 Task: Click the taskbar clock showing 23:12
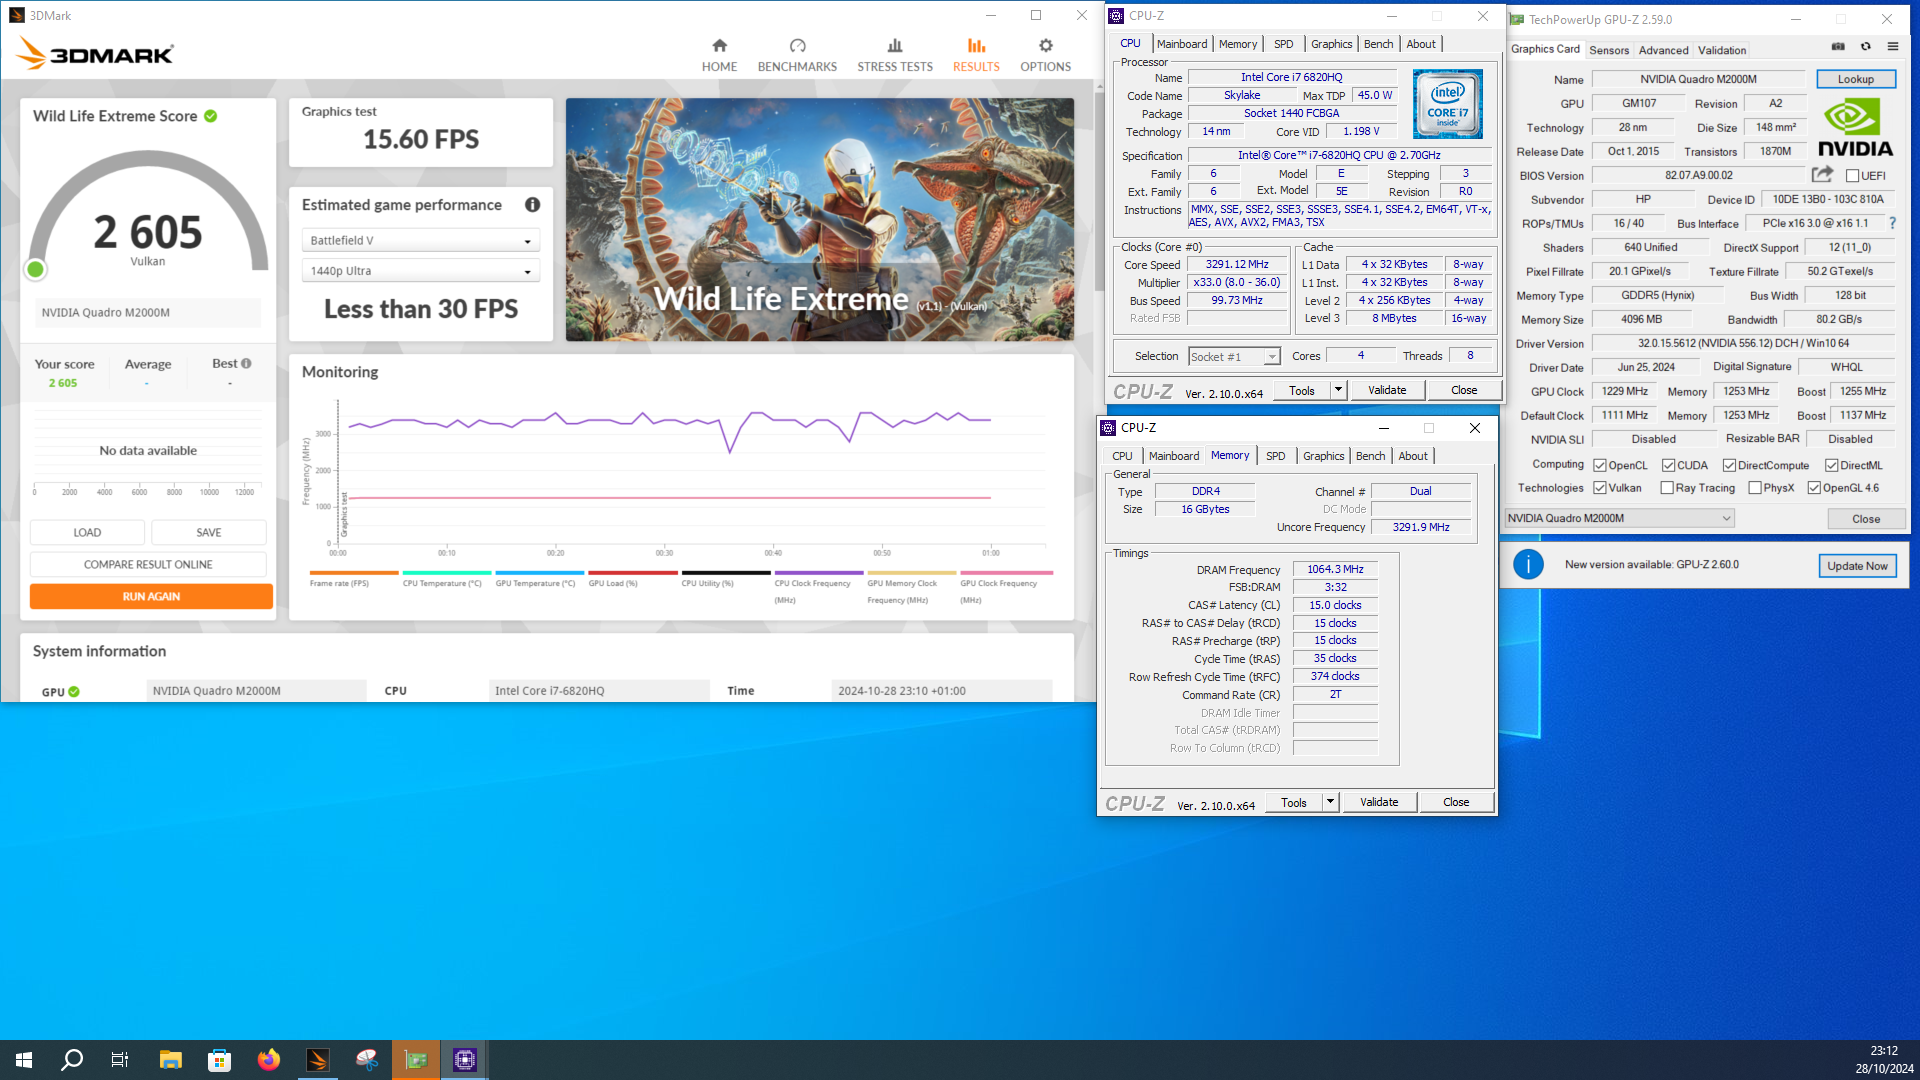click(x=1884, y=1051)
